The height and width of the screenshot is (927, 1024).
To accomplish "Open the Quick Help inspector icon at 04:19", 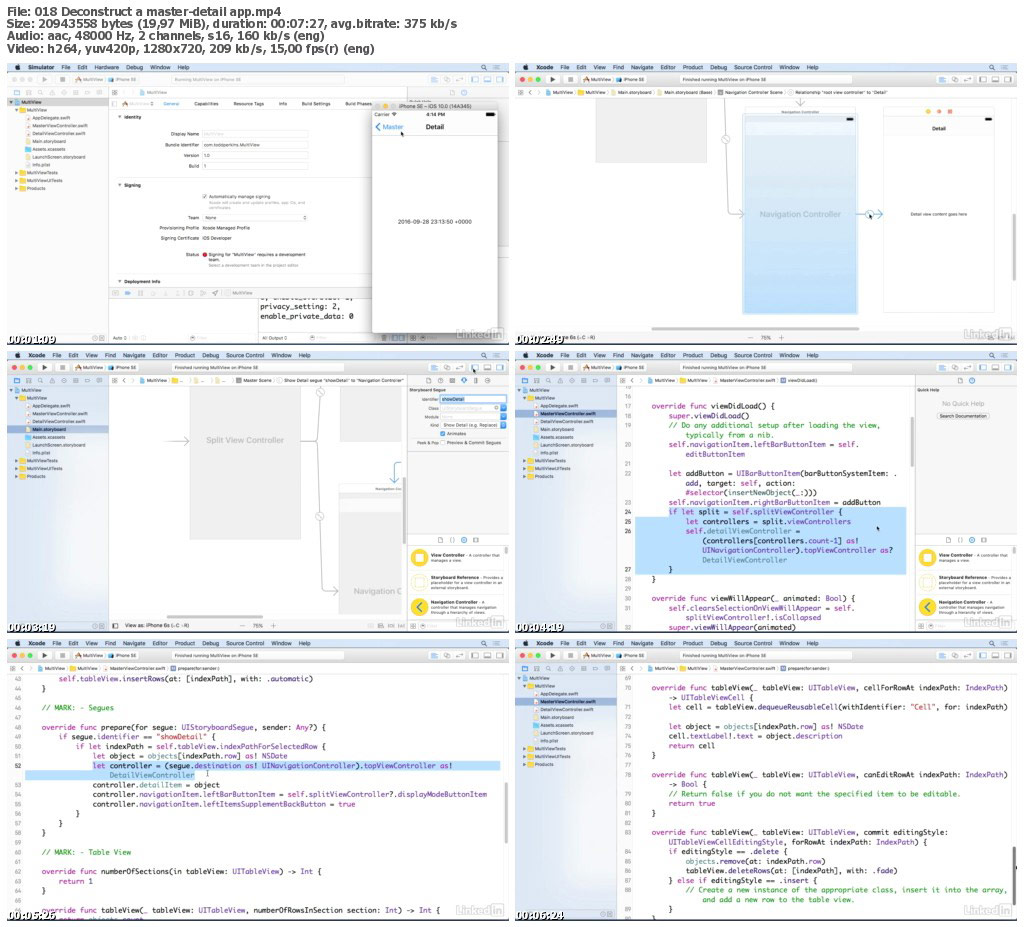I will click(972, 380).
